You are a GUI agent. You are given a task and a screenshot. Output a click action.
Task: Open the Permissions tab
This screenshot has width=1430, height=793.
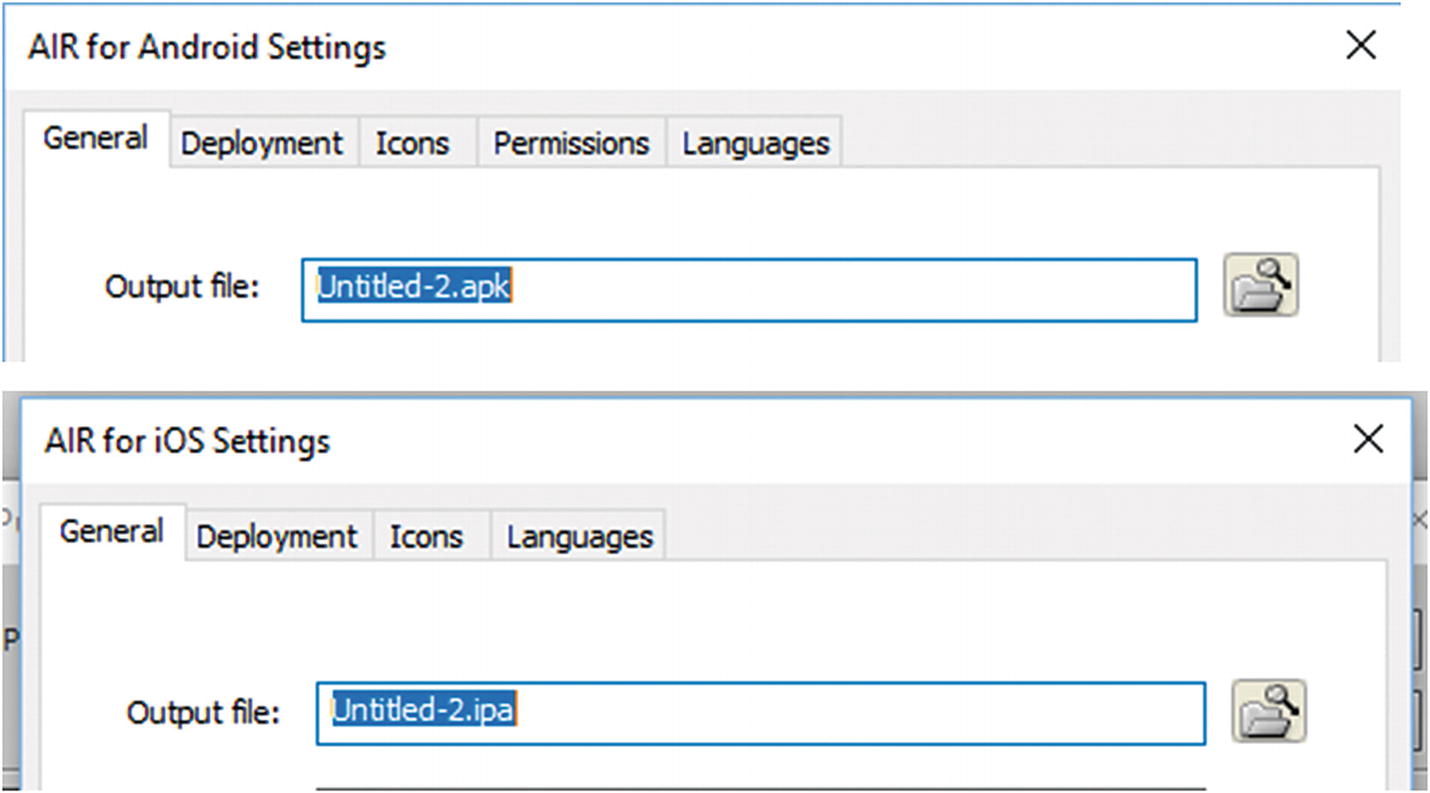click(571, 143)
